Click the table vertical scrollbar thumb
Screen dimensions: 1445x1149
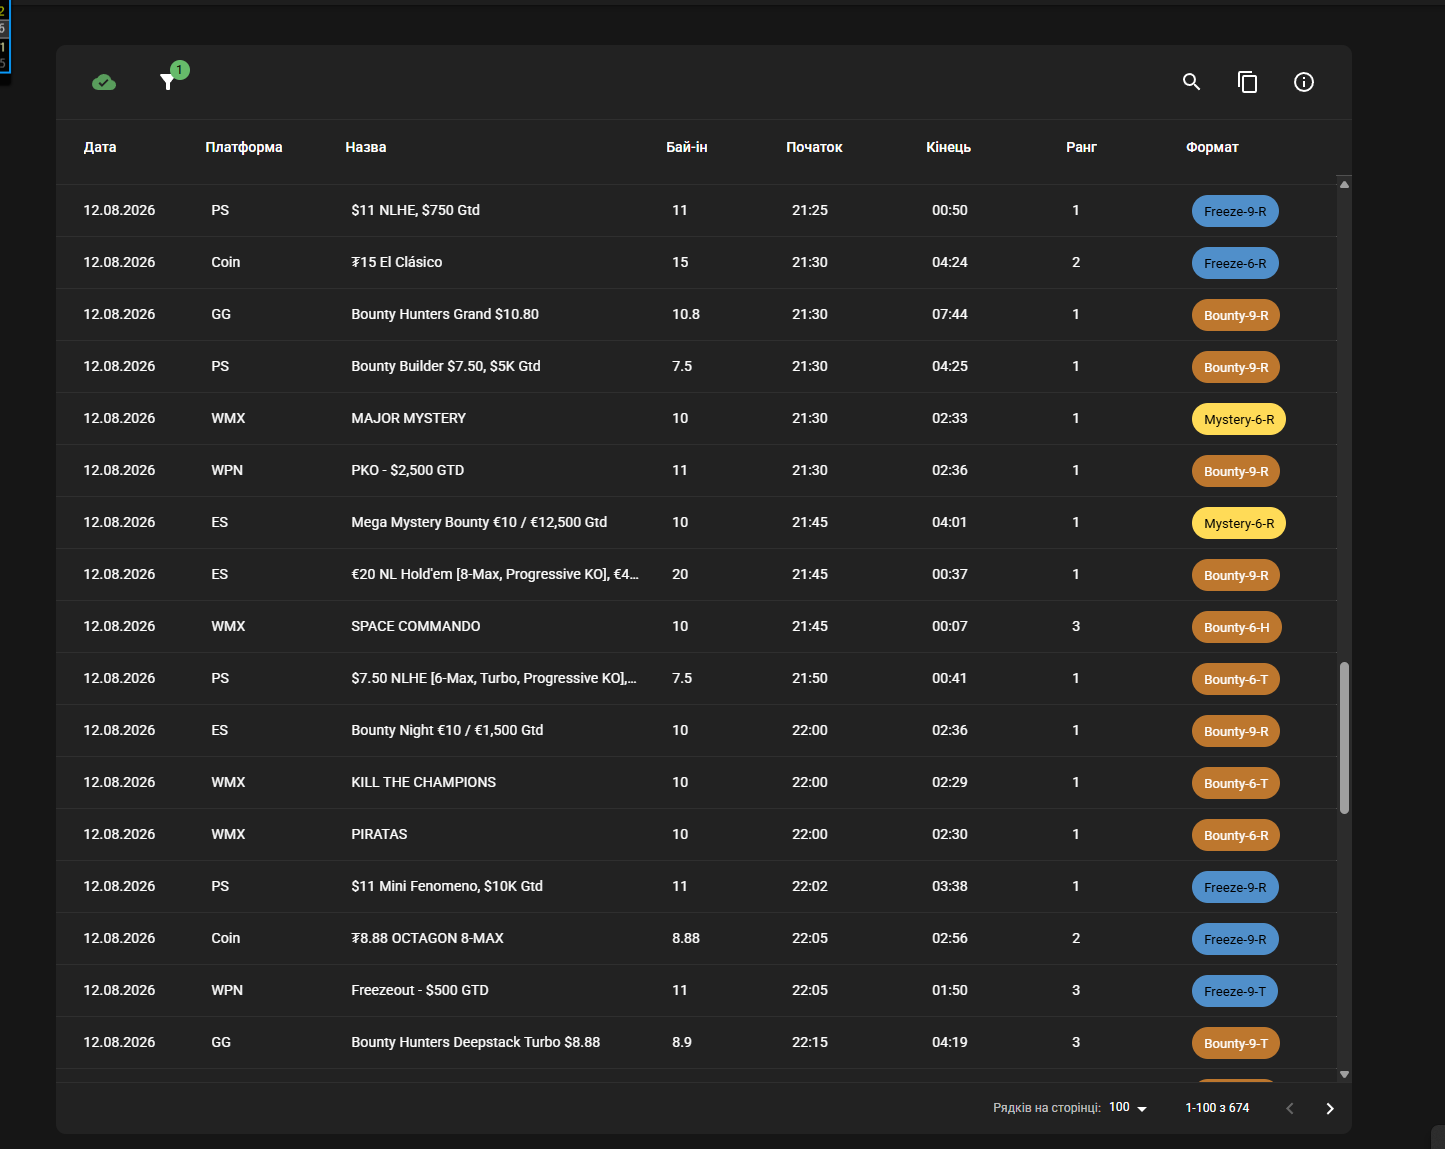click(x=1344, y=737)
